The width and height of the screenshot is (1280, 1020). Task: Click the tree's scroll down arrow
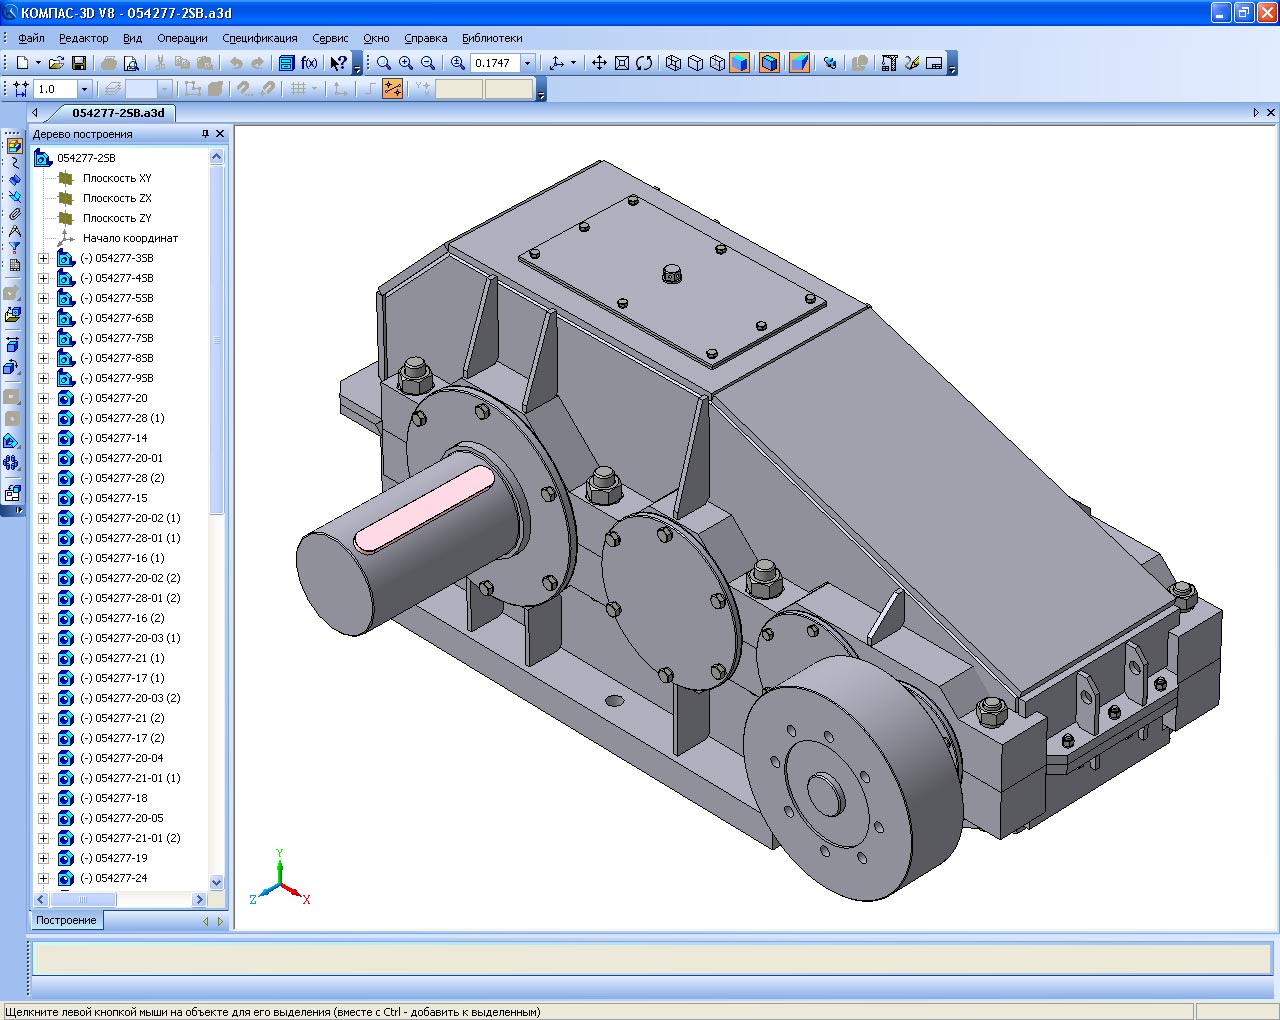217,882
